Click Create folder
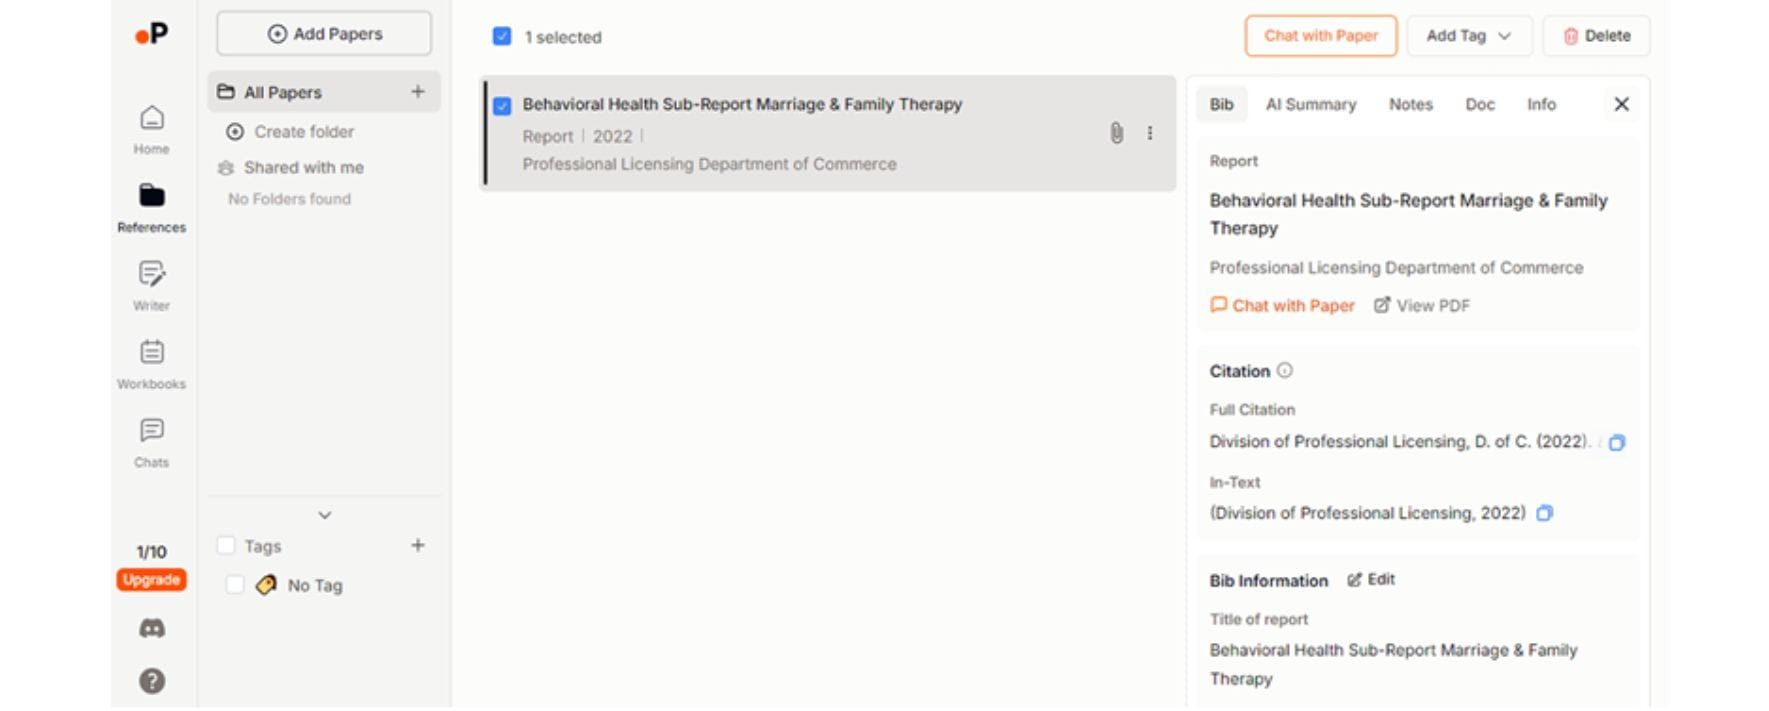This screenshot has height=711, width=1769. 291,132
